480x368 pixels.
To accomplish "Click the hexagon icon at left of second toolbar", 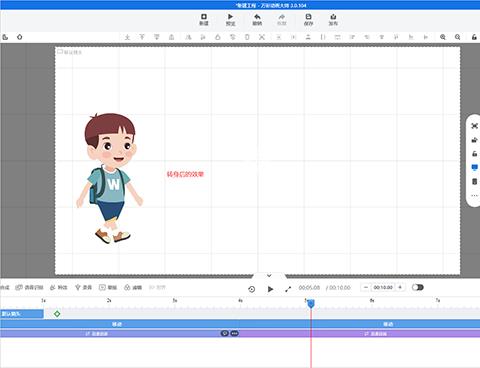I will click(20, 37).
